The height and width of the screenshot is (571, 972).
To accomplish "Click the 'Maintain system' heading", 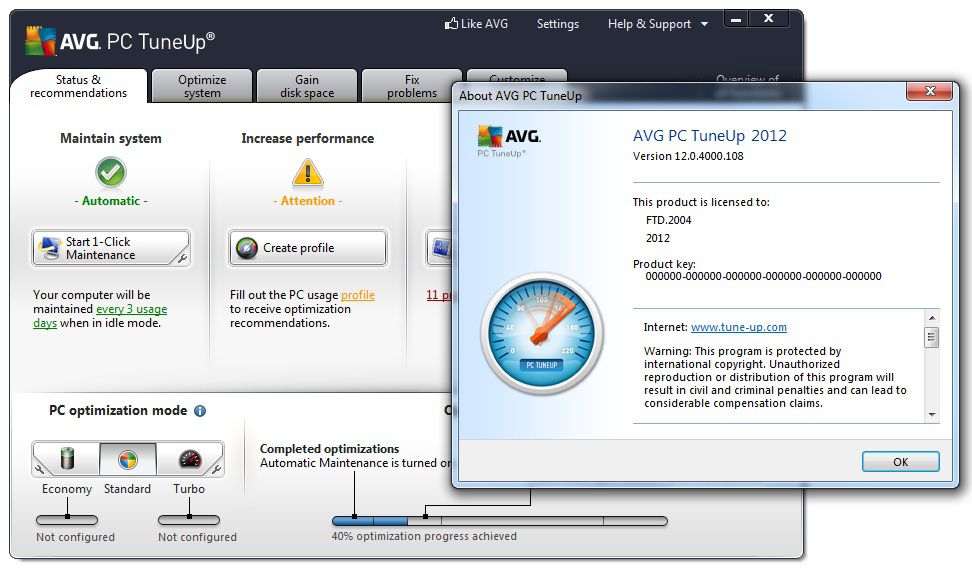I will click(111, 138).
